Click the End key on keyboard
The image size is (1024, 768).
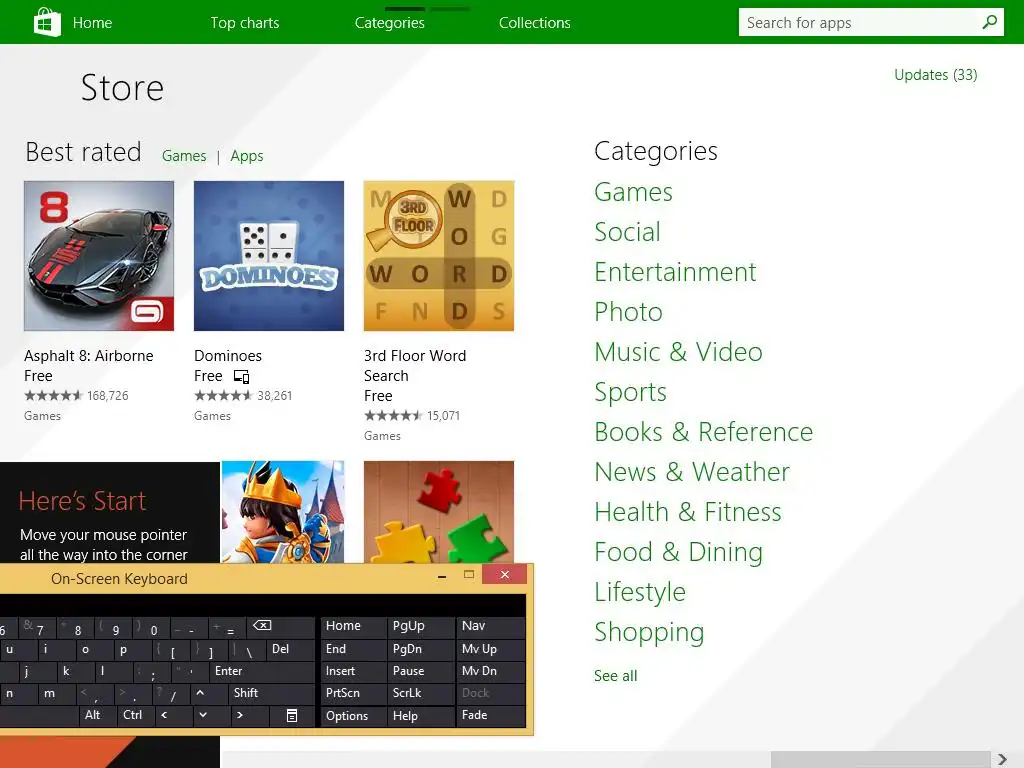(353, 648)
